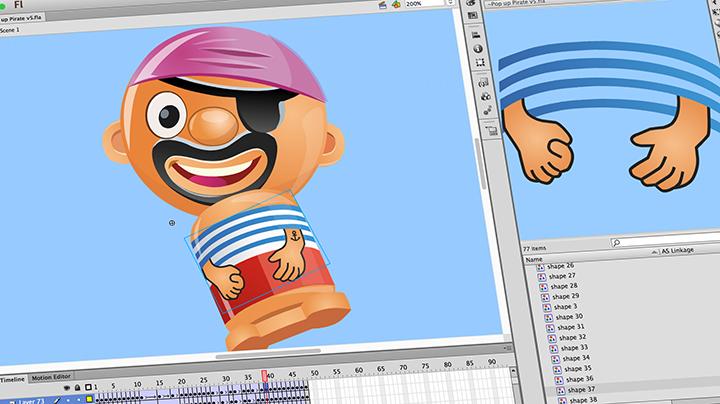Click the AS Linkage column header
The width and height of the screenshot is (720, 404).
point(685,251)
